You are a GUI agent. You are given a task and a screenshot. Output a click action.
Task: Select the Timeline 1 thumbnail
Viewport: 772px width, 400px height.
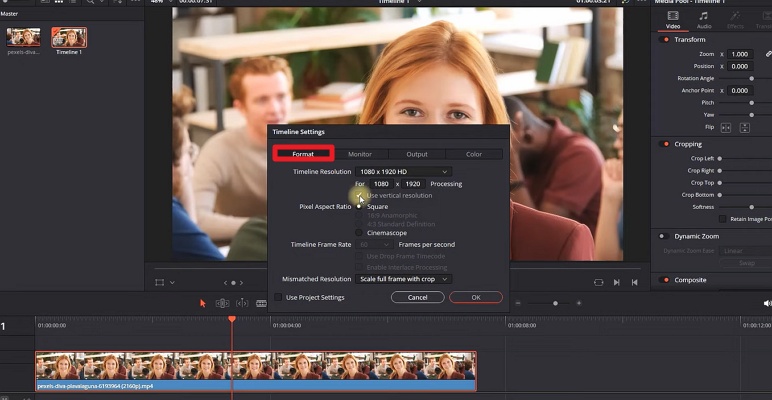pos(69,37)
